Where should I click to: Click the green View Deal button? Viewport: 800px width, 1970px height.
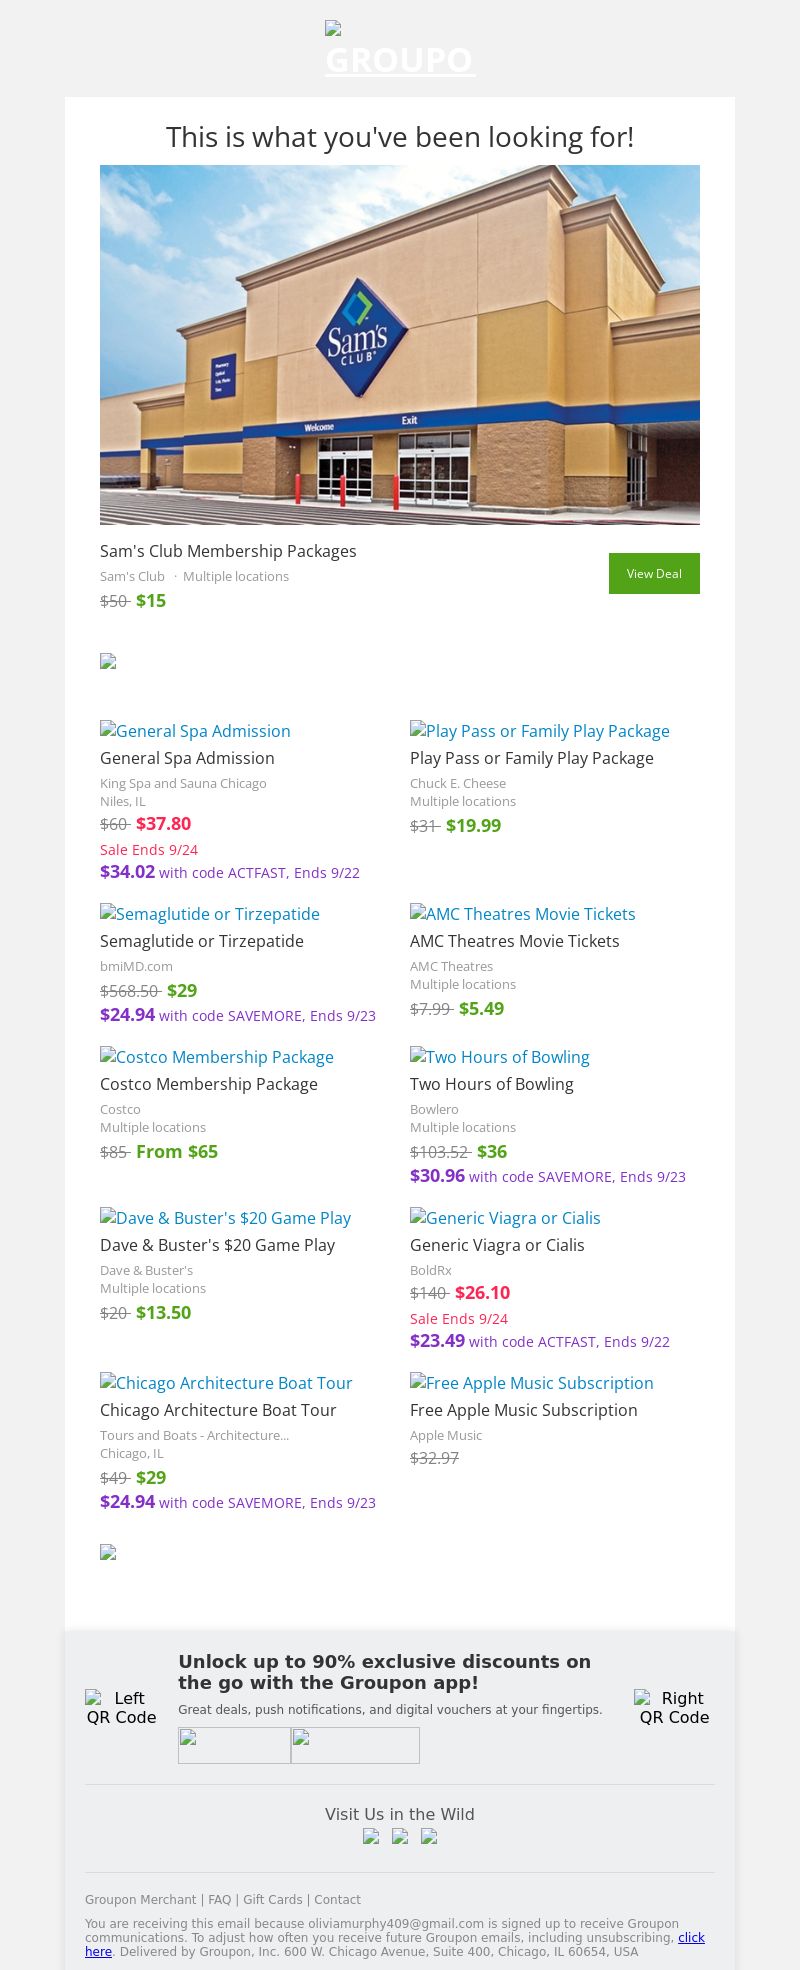tap(654, 573)
